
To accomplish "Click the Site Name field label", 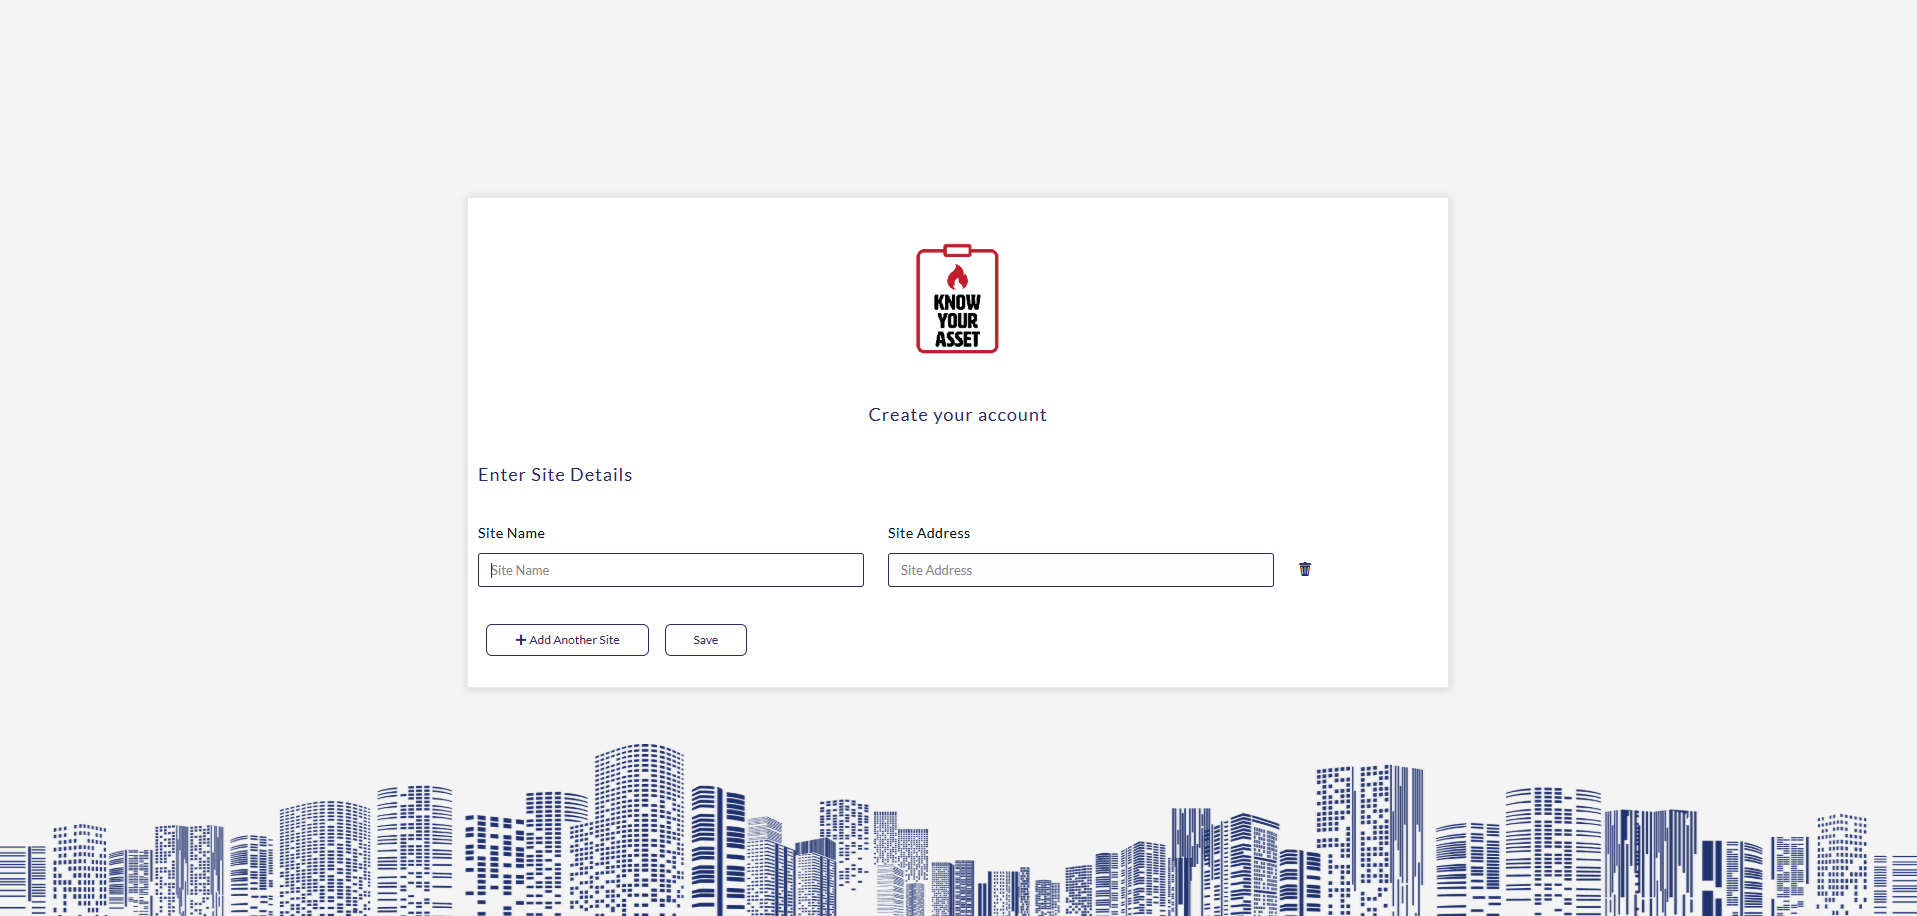I will (x=511, y=533).
